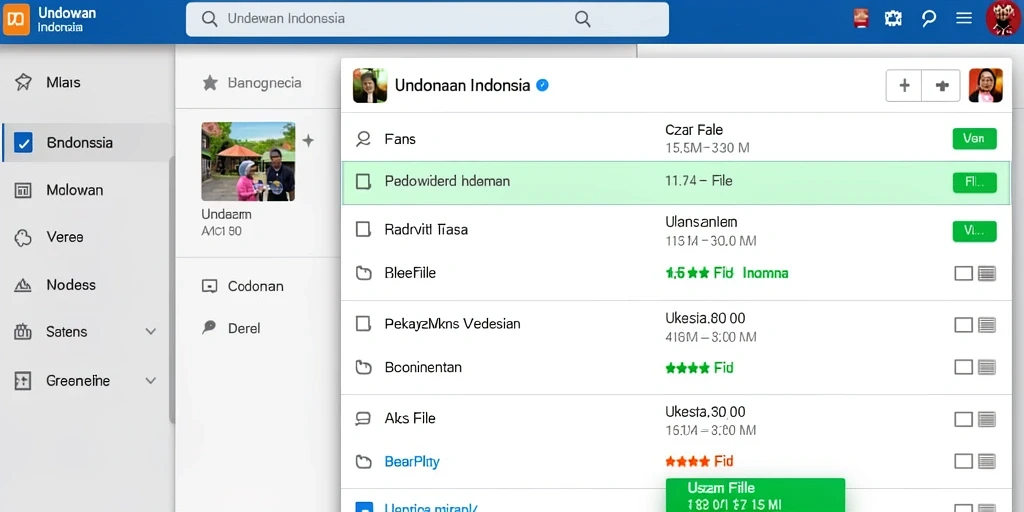Click the red notification icon in header
The height and width of the screenshot is (512, 1024).
(x=861, y=18)
